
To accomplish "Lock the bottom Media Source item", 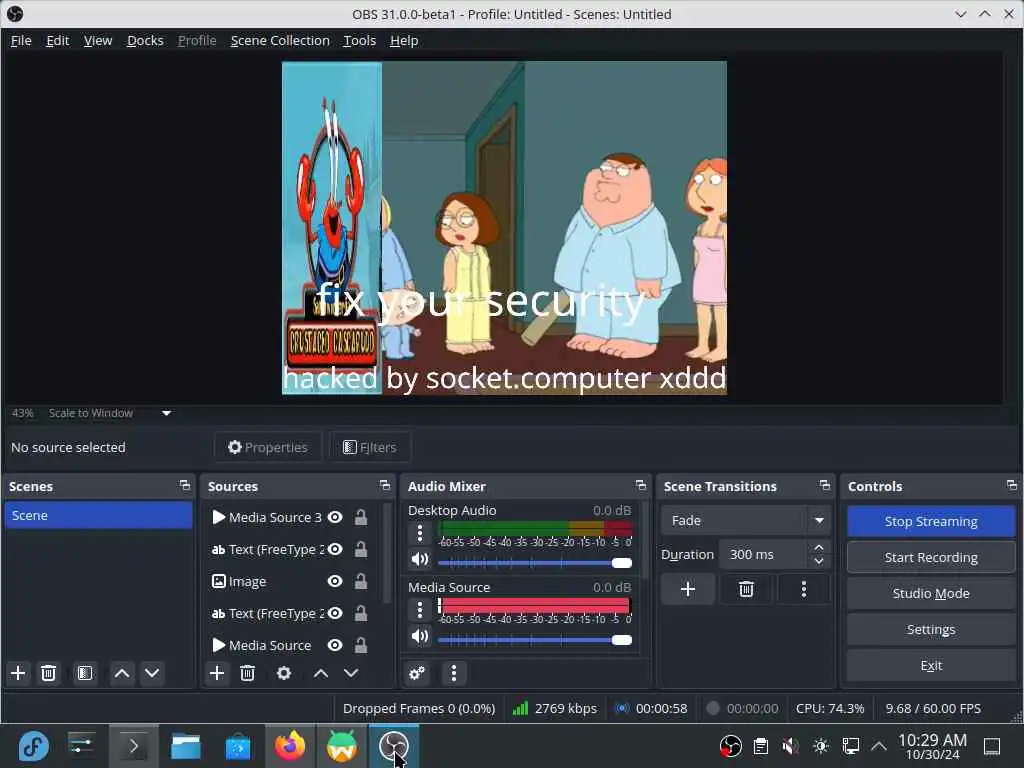I will 360,645.
